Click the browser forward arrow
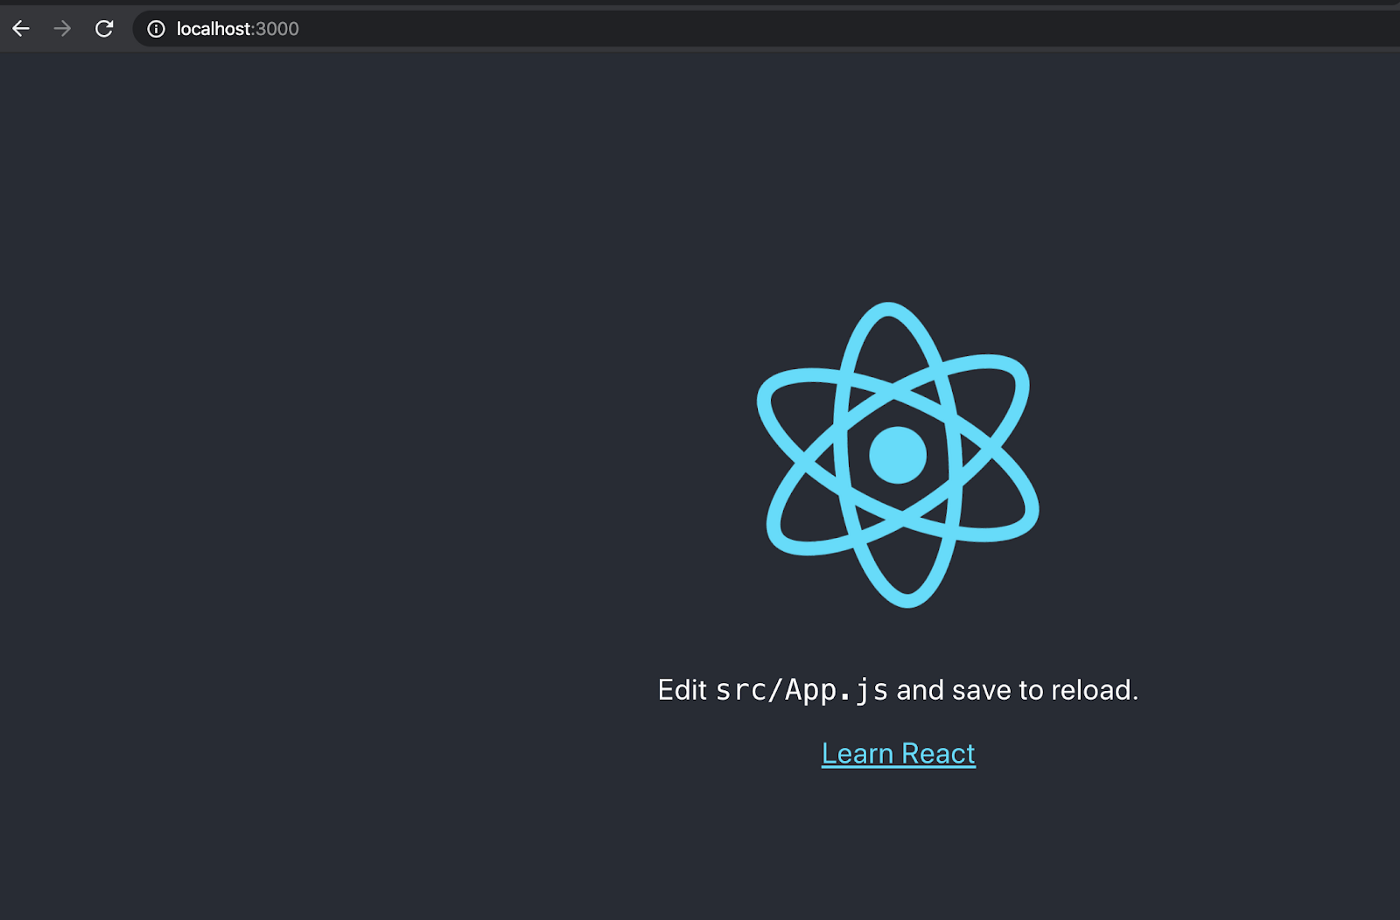 click(x=62, y=29)
